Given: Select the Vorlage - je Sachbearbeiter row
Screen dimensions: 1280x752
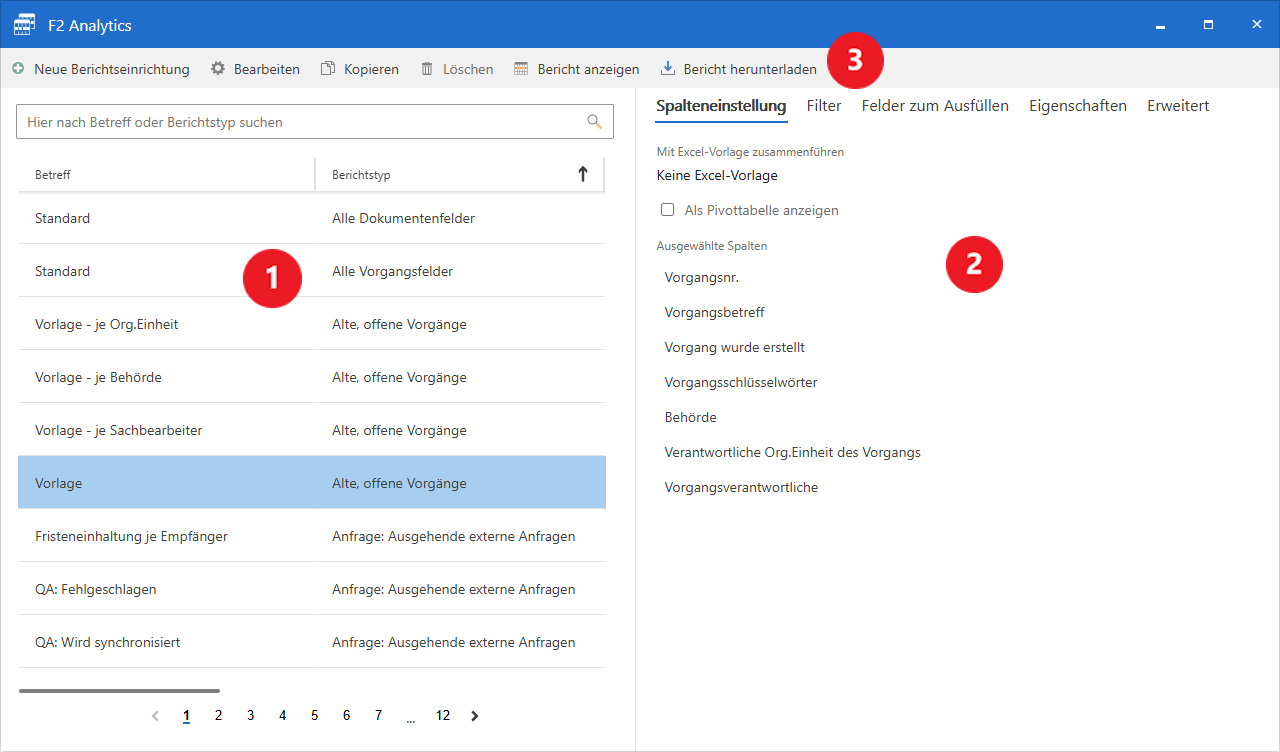Looking at the screenshot, I should tap(312, 430).
